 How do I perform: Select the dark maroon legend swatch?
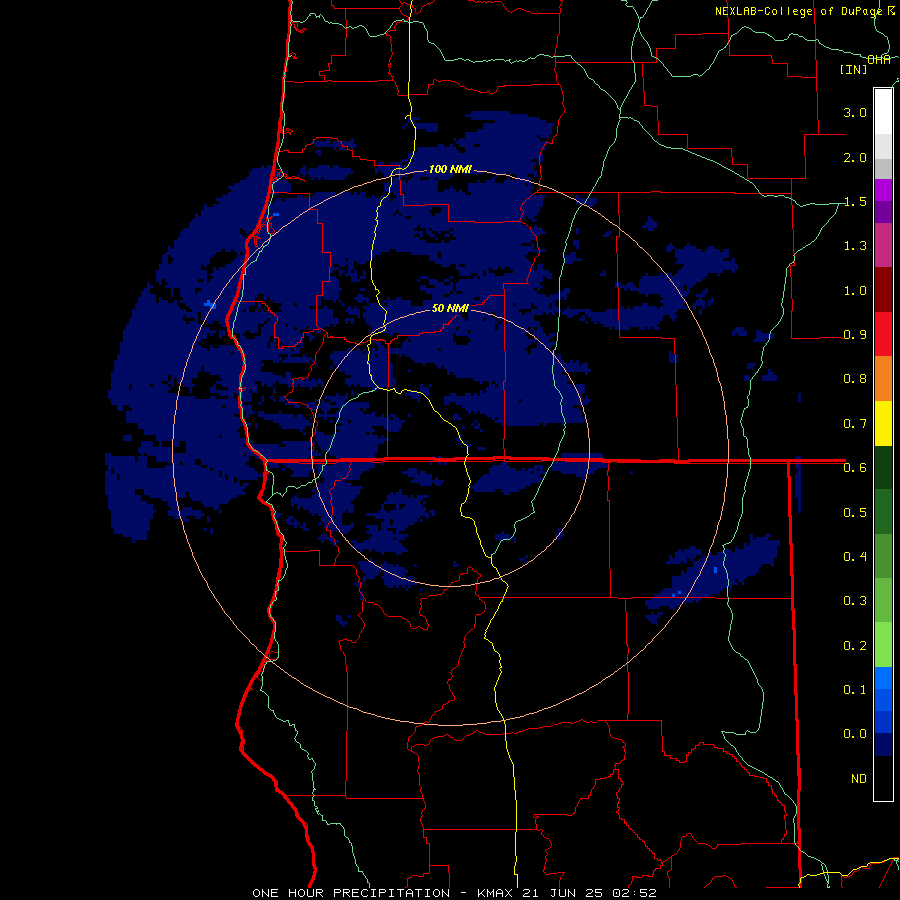point(883,289)
